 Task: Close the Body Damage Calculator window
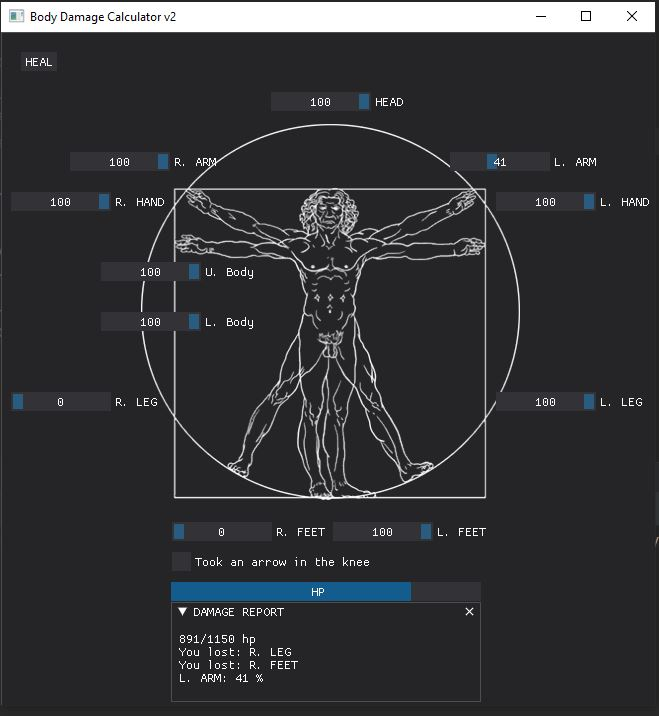[x=632, y=16]
